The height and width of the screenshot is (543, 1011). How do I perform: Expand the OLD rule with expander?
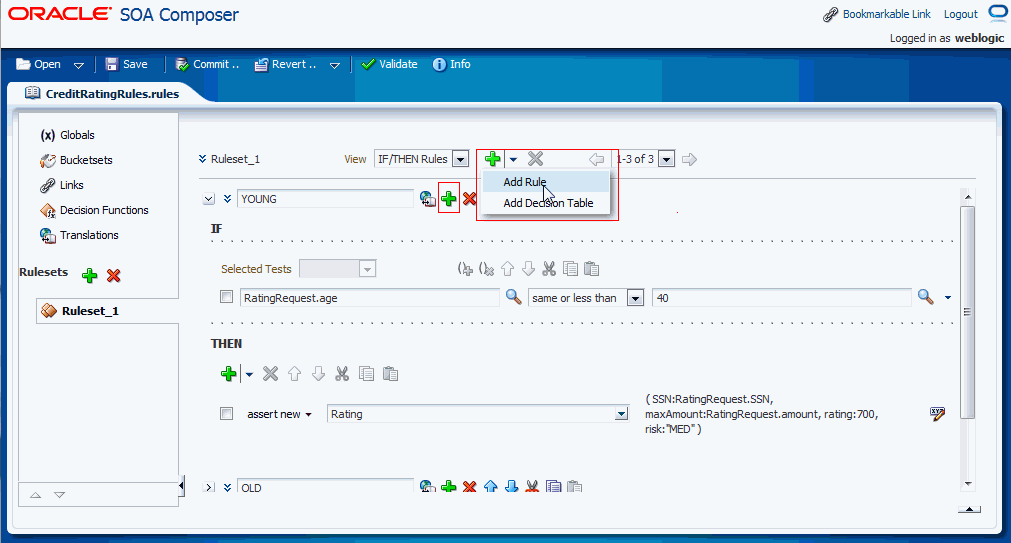(208, 488)
